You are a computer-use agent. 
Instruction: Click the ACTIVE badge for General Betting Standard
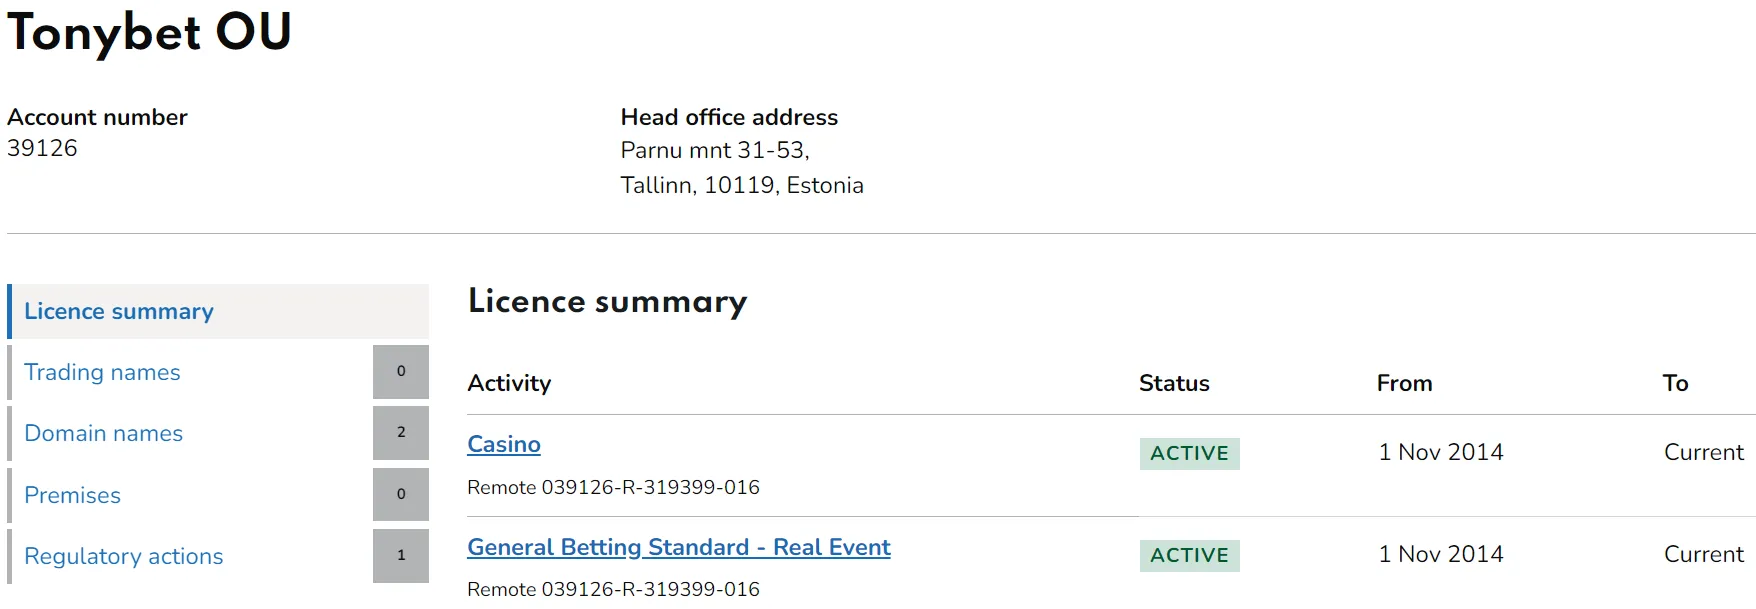[1189, 556]
